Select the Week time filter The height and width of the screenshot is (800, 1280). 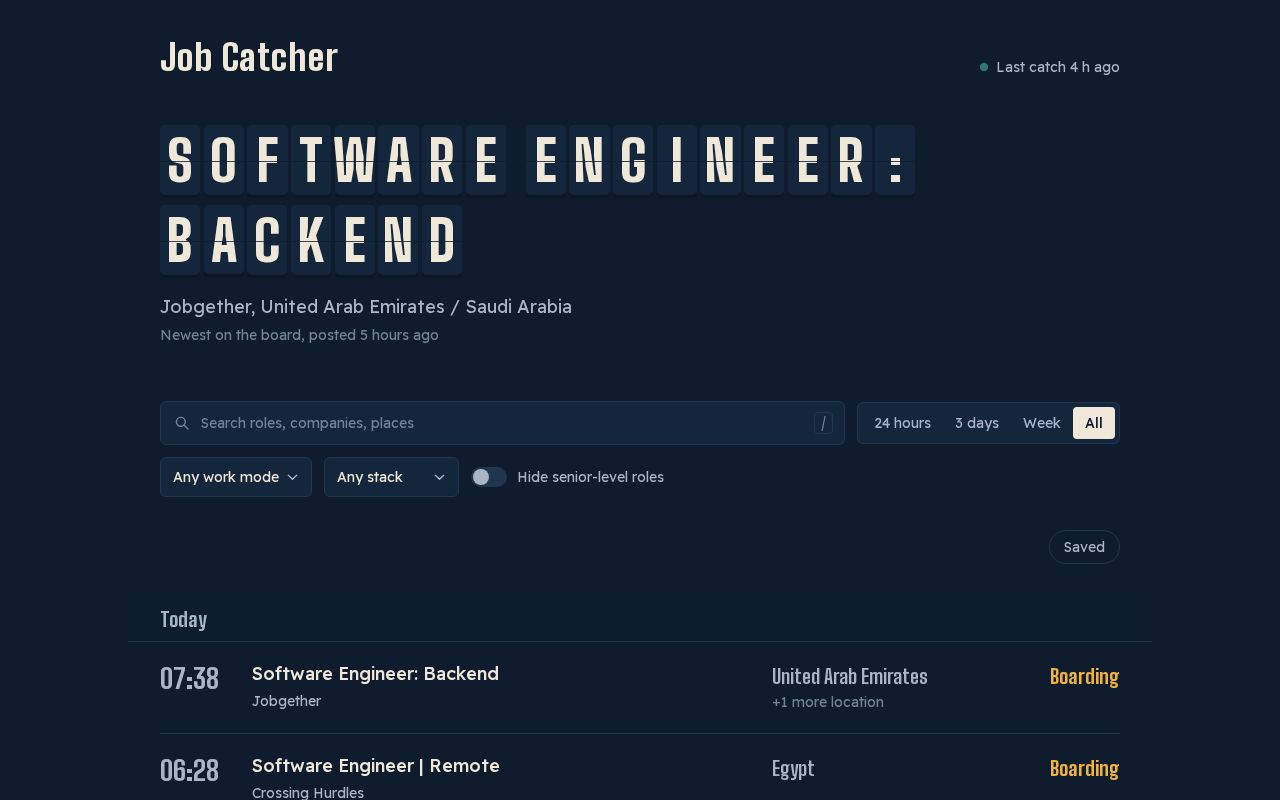pos(1041,423)
